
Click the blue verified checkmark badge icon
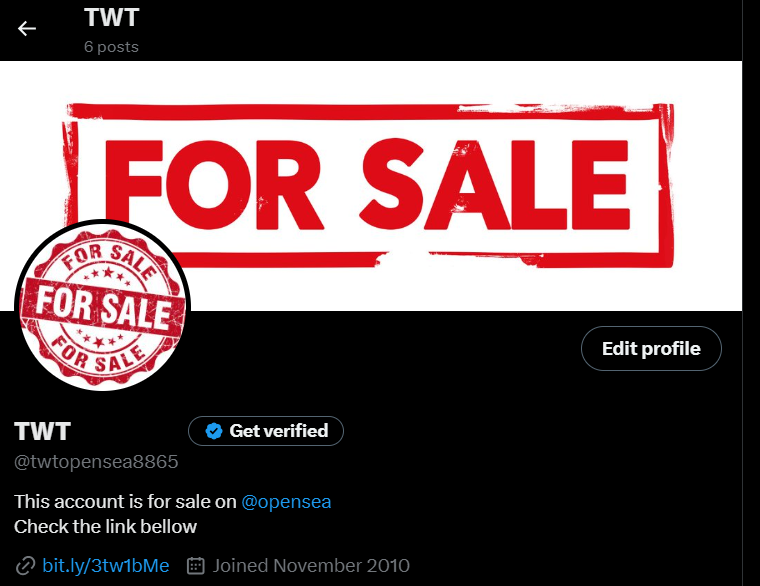(213, 431)
